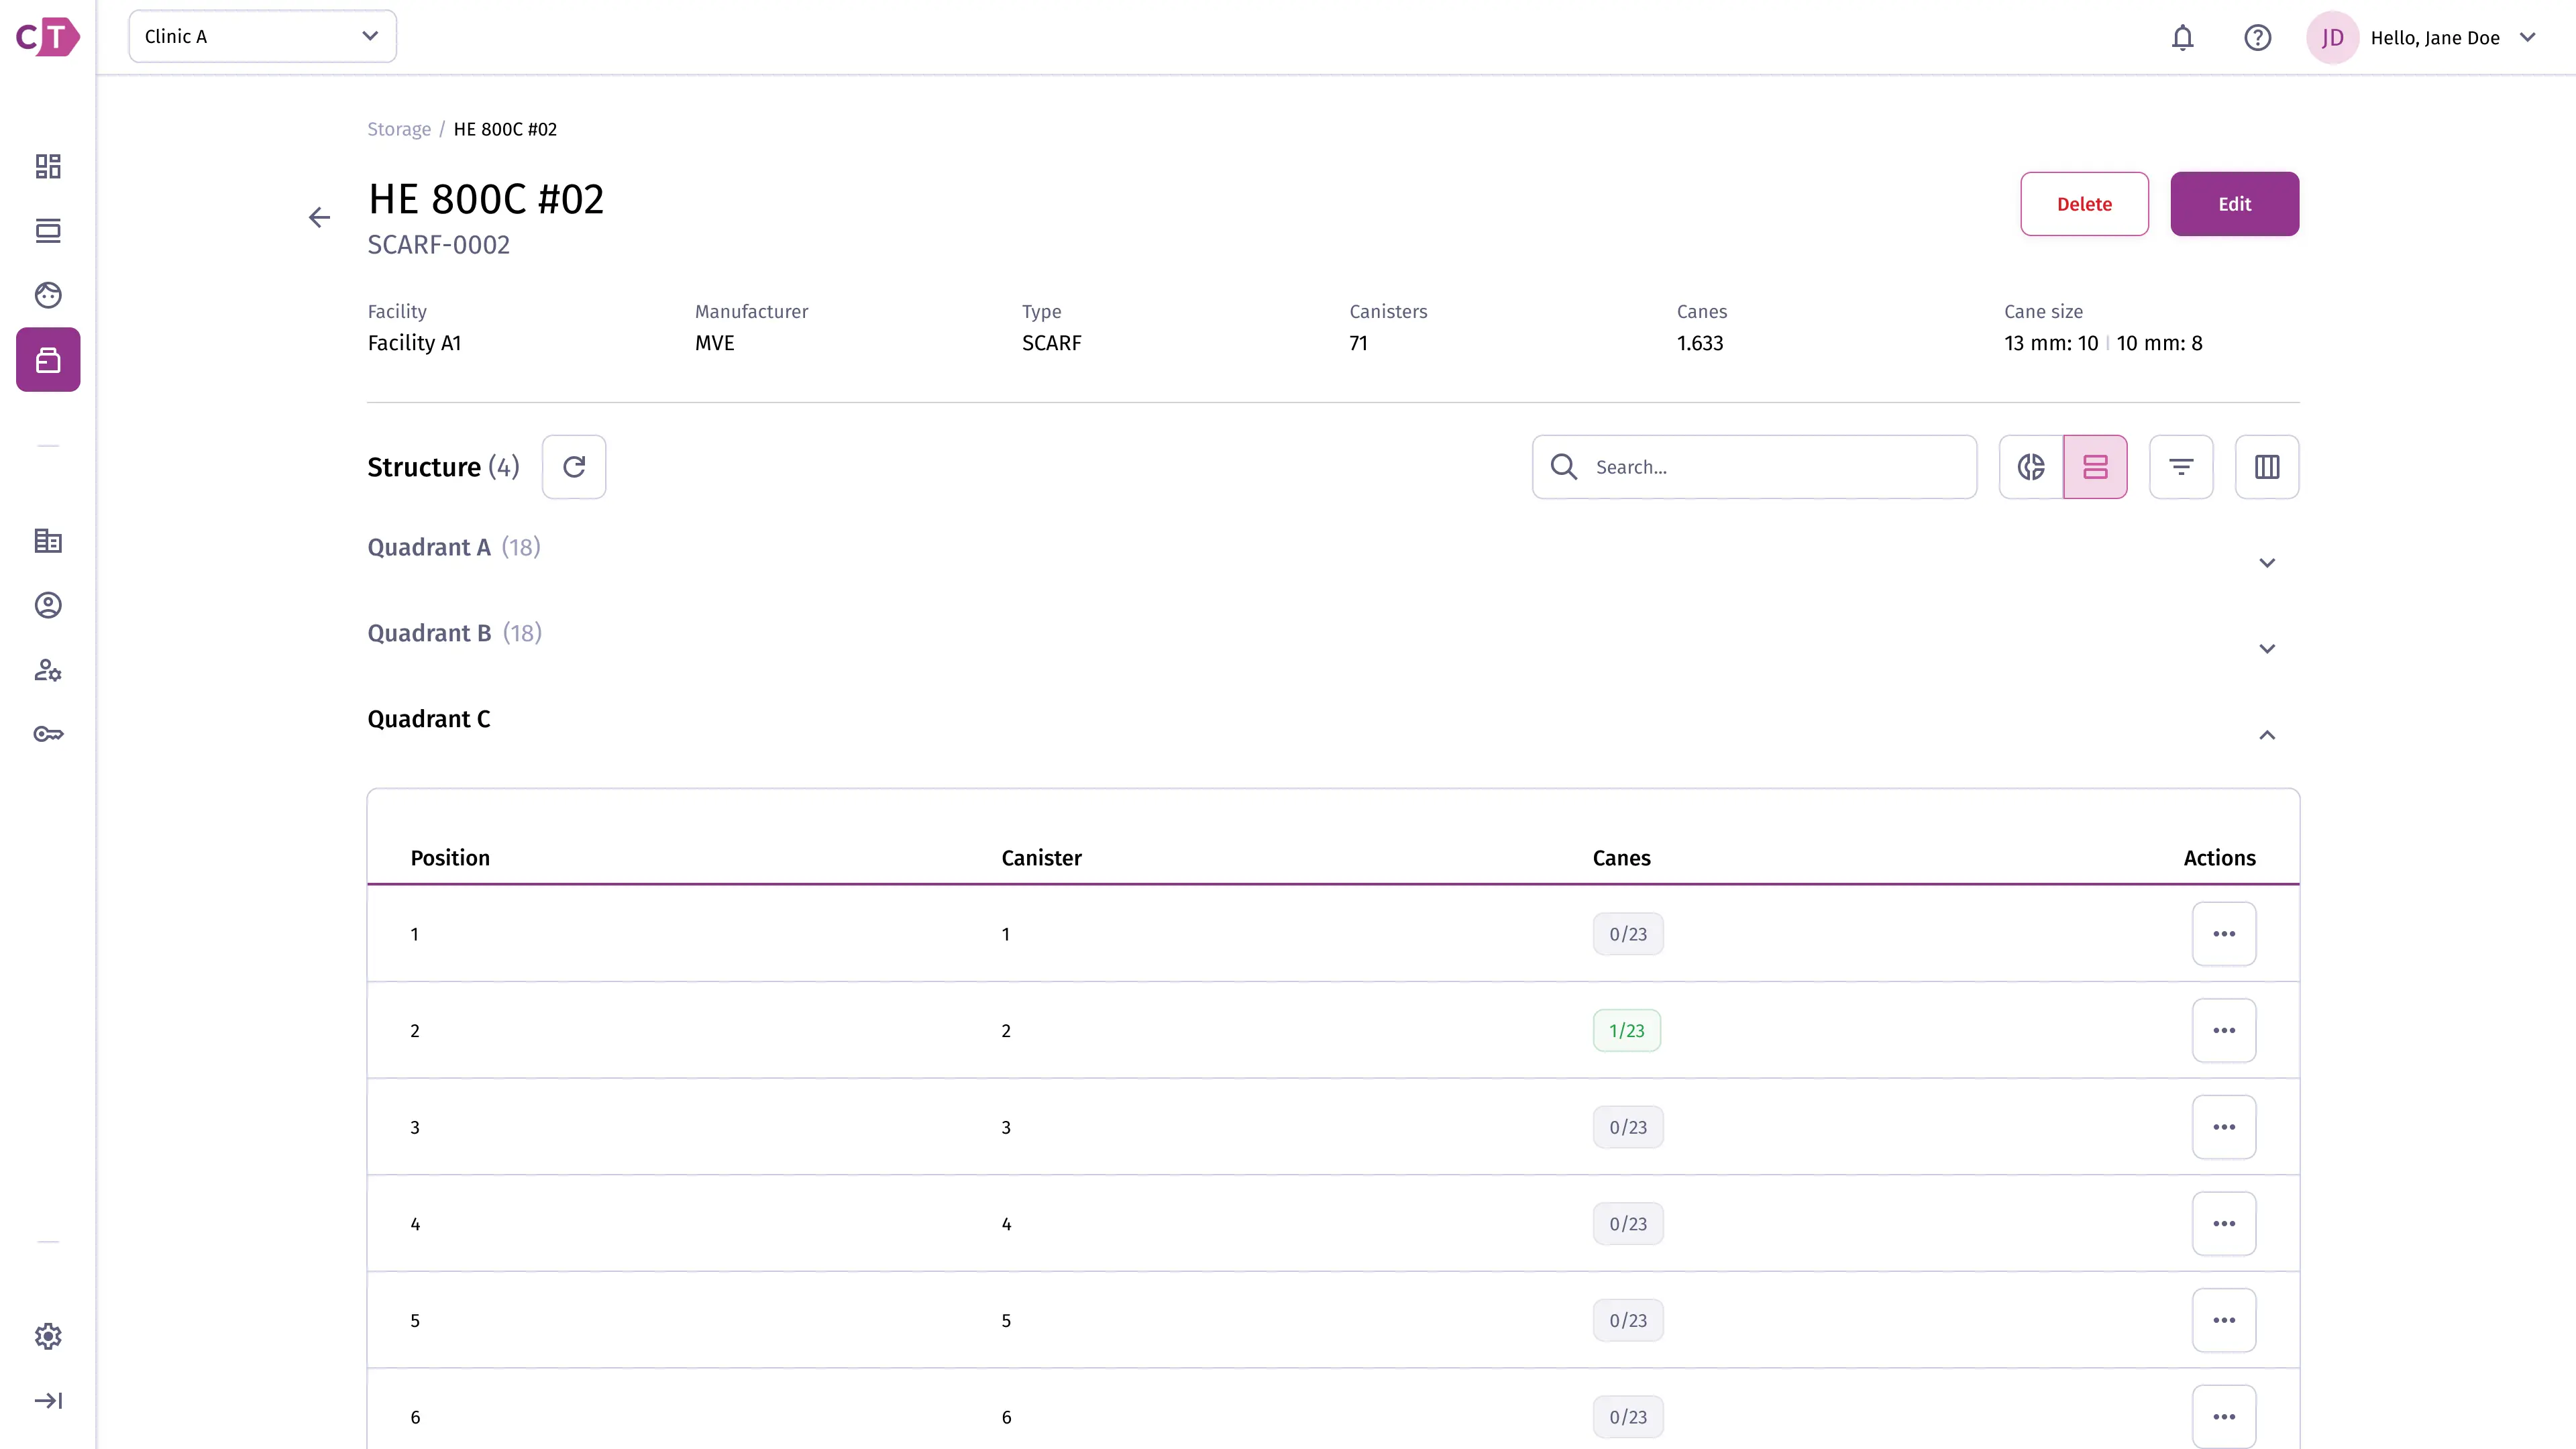
Task: Click the Canister column header
Action: 1041,858
